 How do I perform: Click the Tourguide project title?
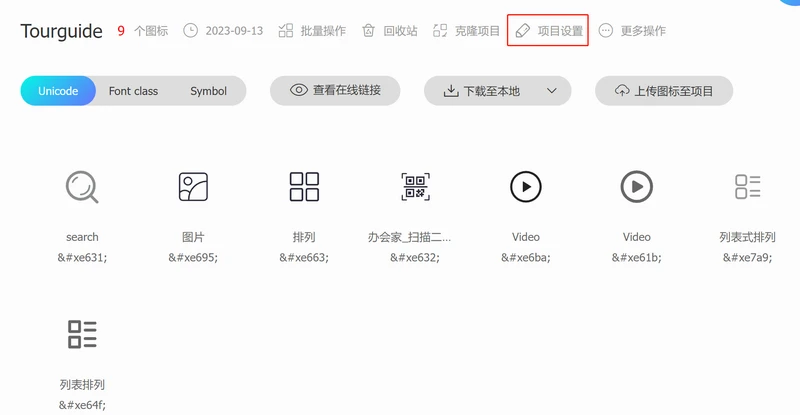(x=62, y=31)
